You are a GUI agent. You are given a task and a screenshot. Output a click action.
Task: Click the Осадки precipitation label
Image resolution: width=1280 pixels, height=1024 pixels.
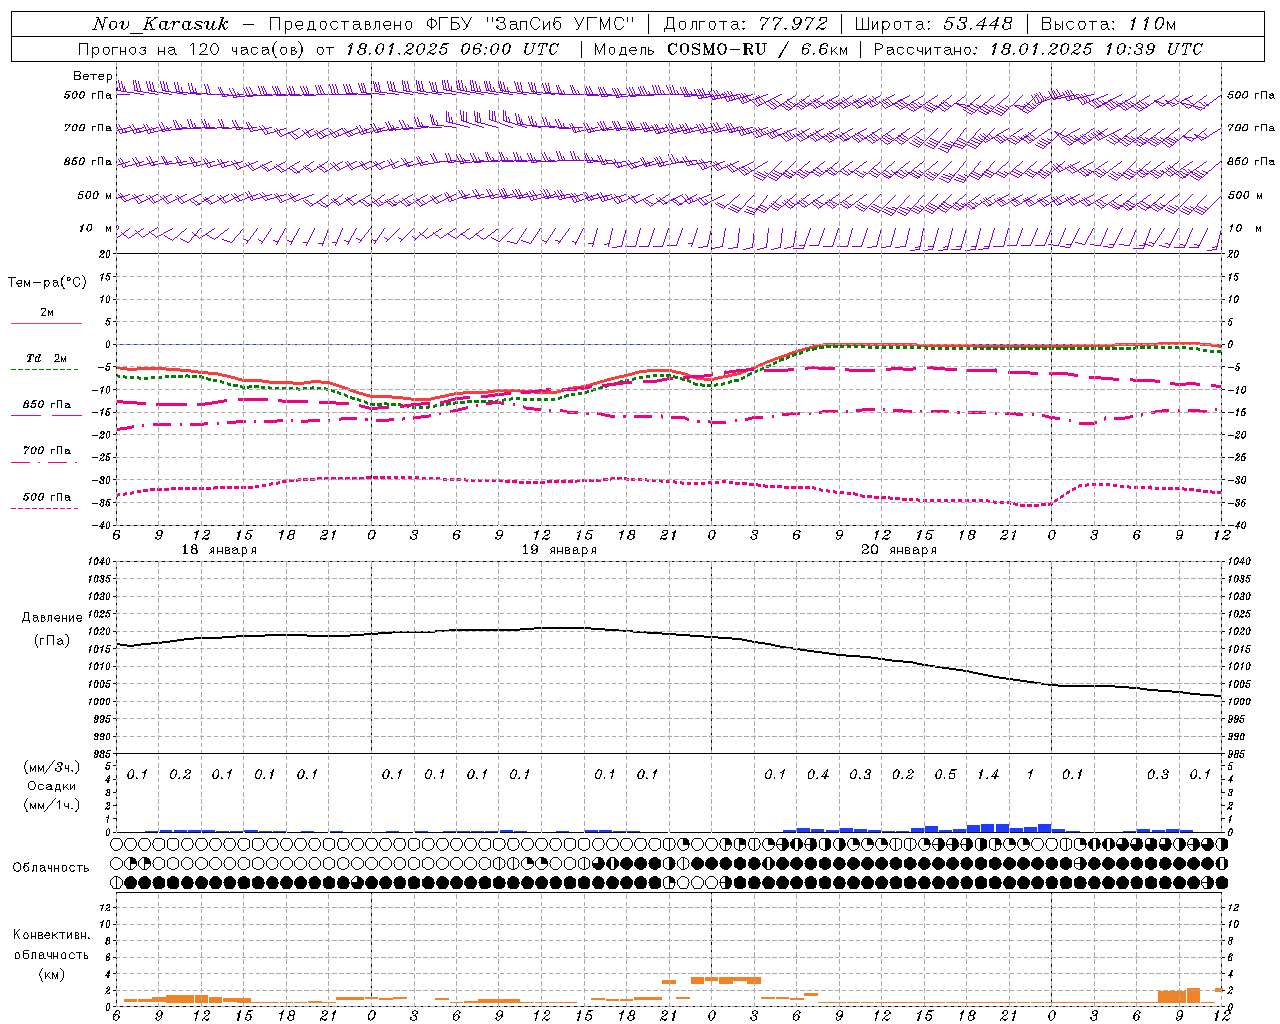[52, 786]
